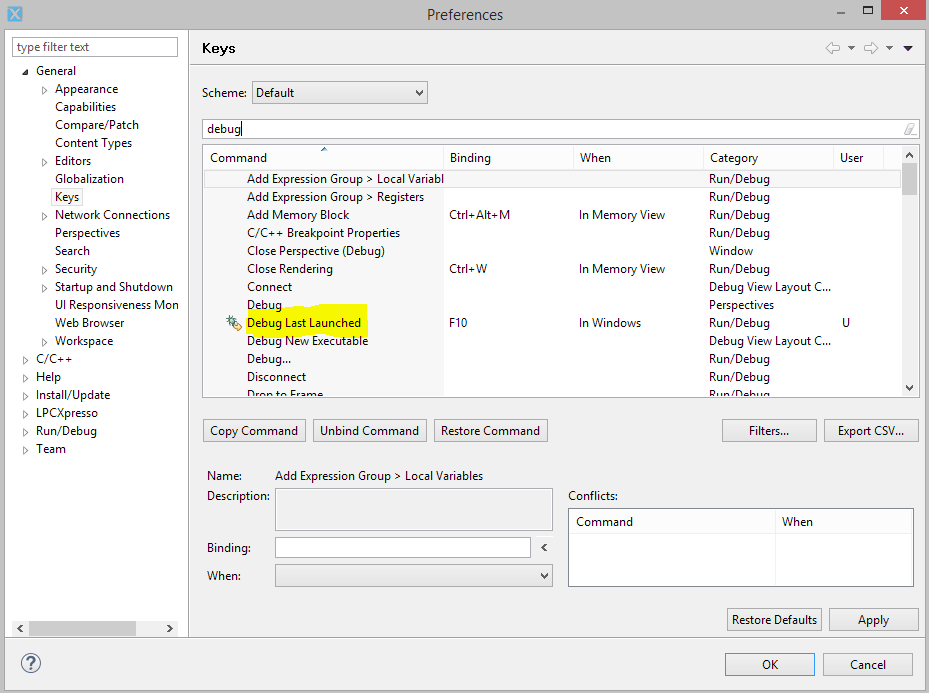Open the Keys page view menu
The width and height of the screenshot is (929, 693).
pos(908,48)
